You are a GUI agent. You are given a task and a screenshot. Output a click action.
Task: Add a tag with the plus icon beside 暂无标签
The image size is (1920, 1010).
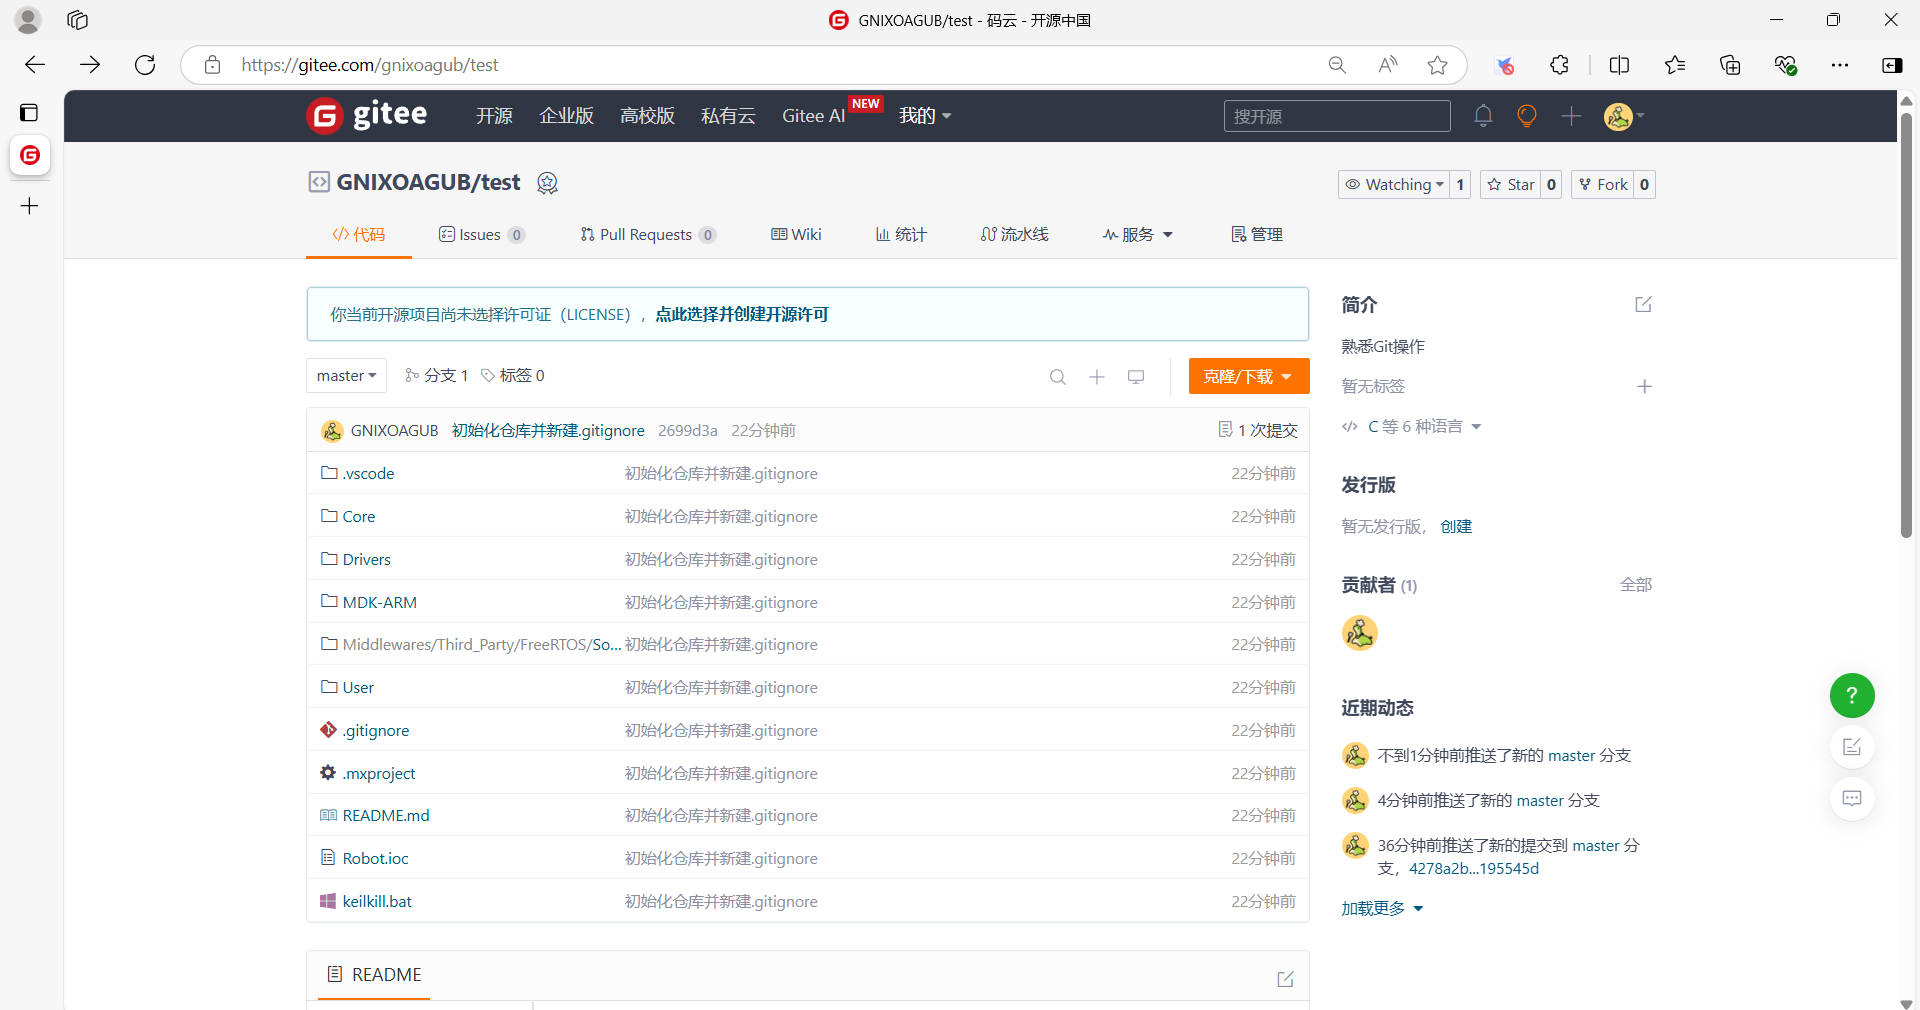click(1644, 386)
